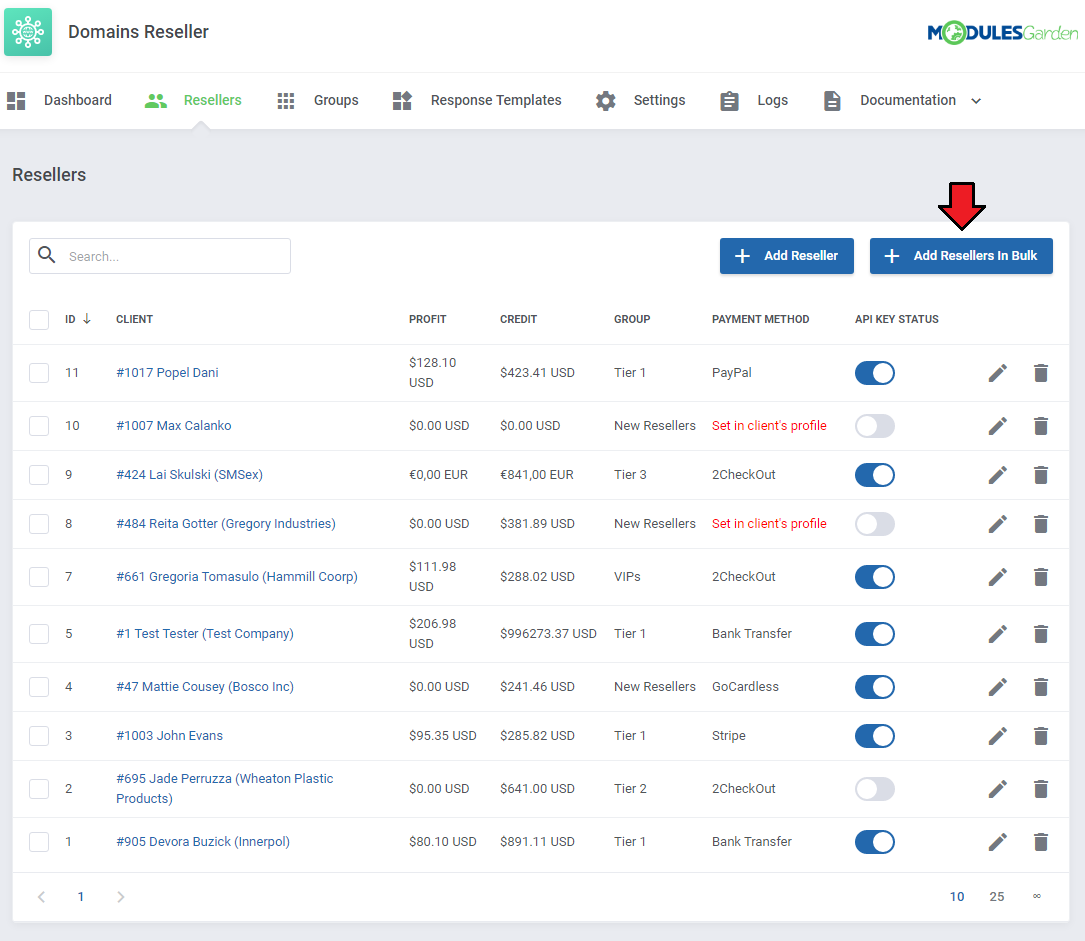Click the PROFIT column header

coord(428,319)
